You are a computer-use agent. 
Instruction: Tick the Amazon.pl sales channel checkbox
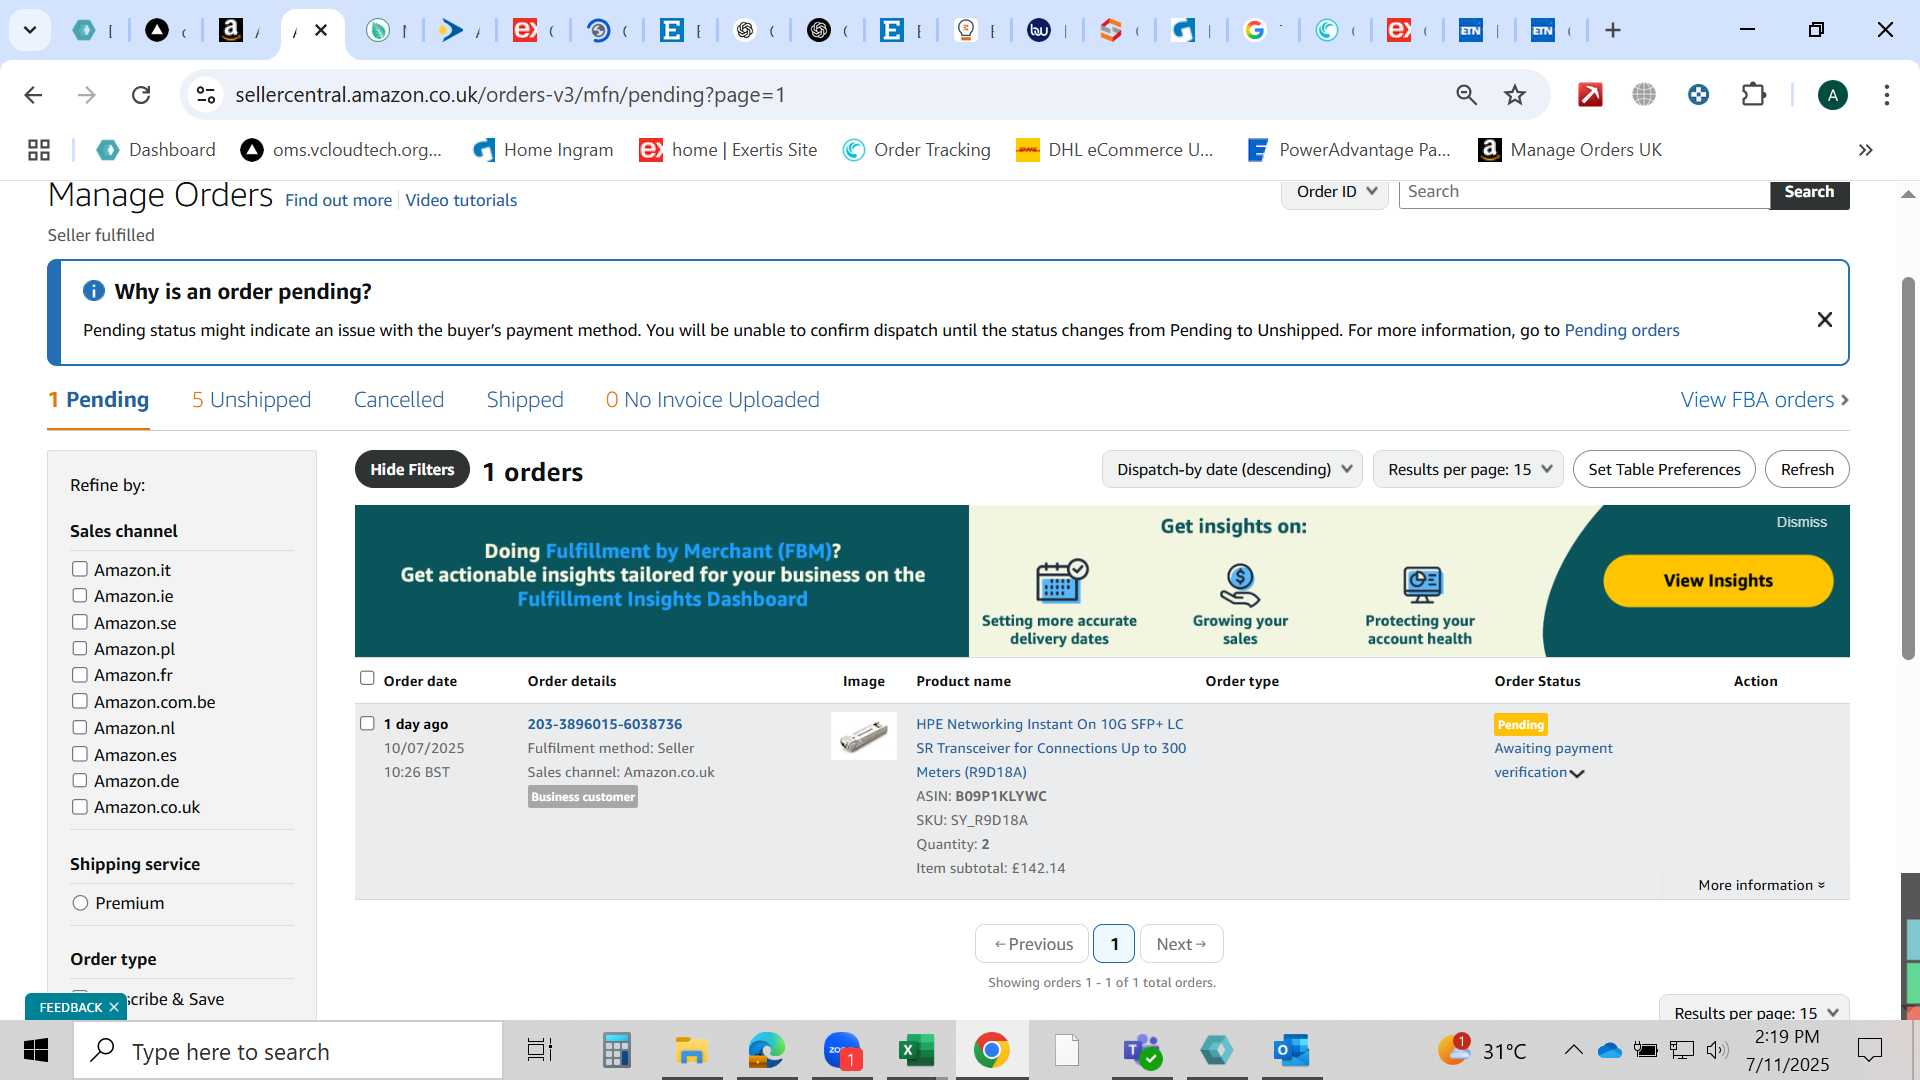coord(80,649)
